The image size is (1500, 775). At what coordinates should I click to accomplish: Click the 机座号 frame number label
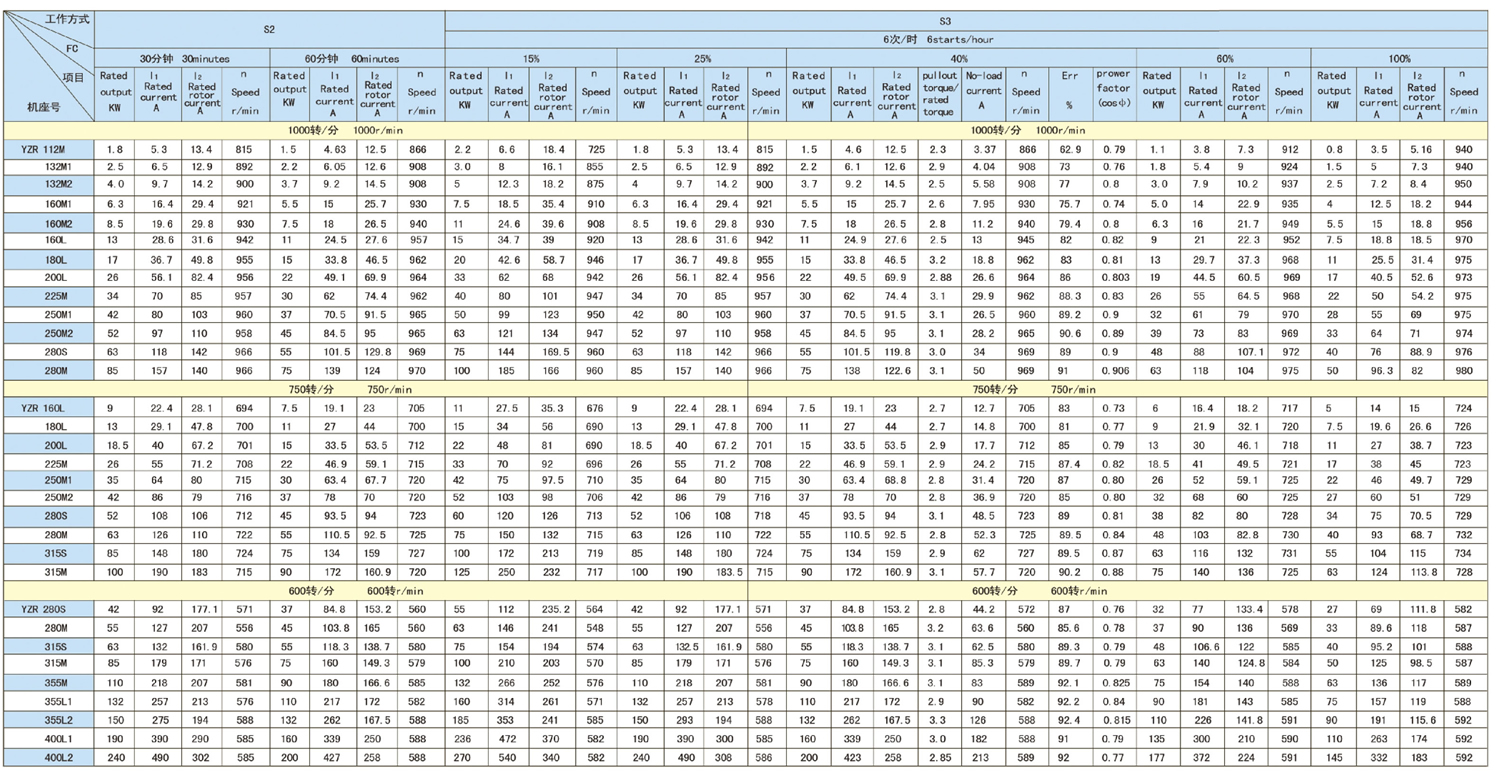pos(44,105)
